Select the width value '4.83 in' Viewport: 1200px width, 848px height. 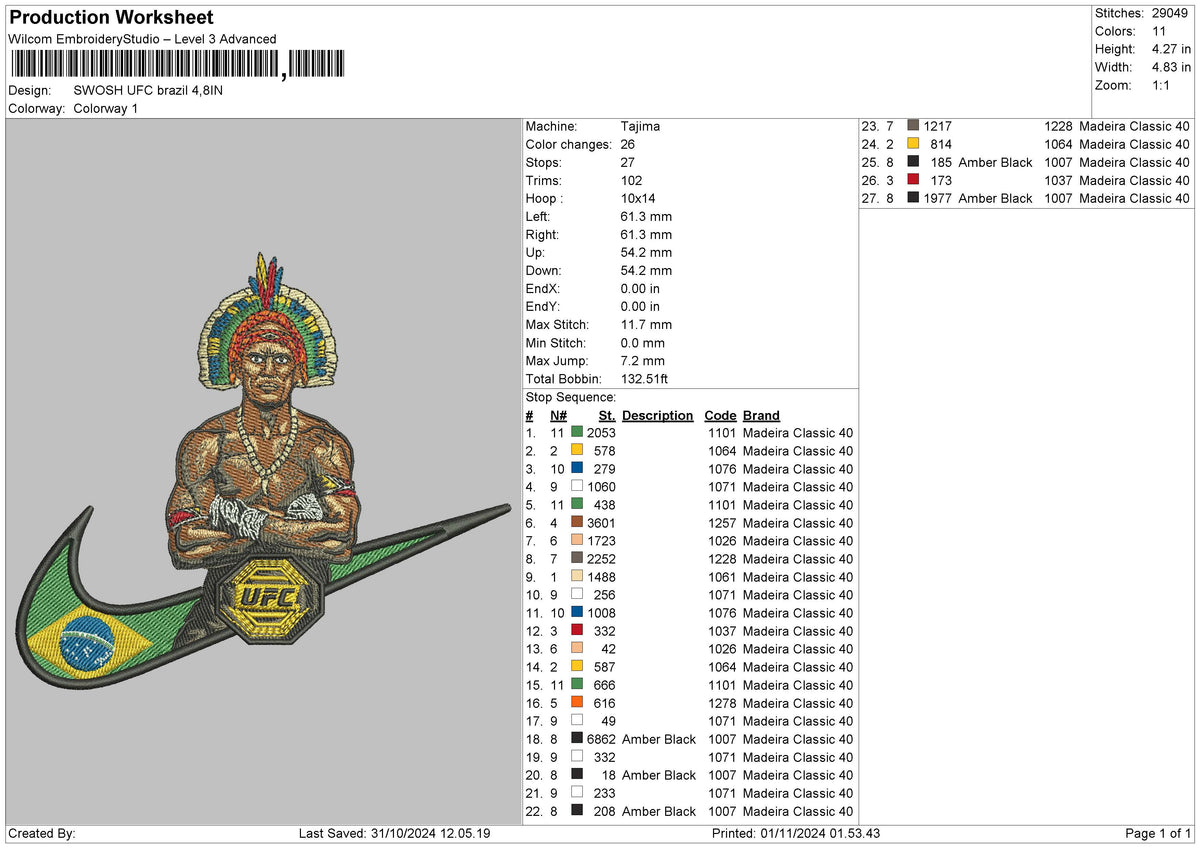point(1171,67)
